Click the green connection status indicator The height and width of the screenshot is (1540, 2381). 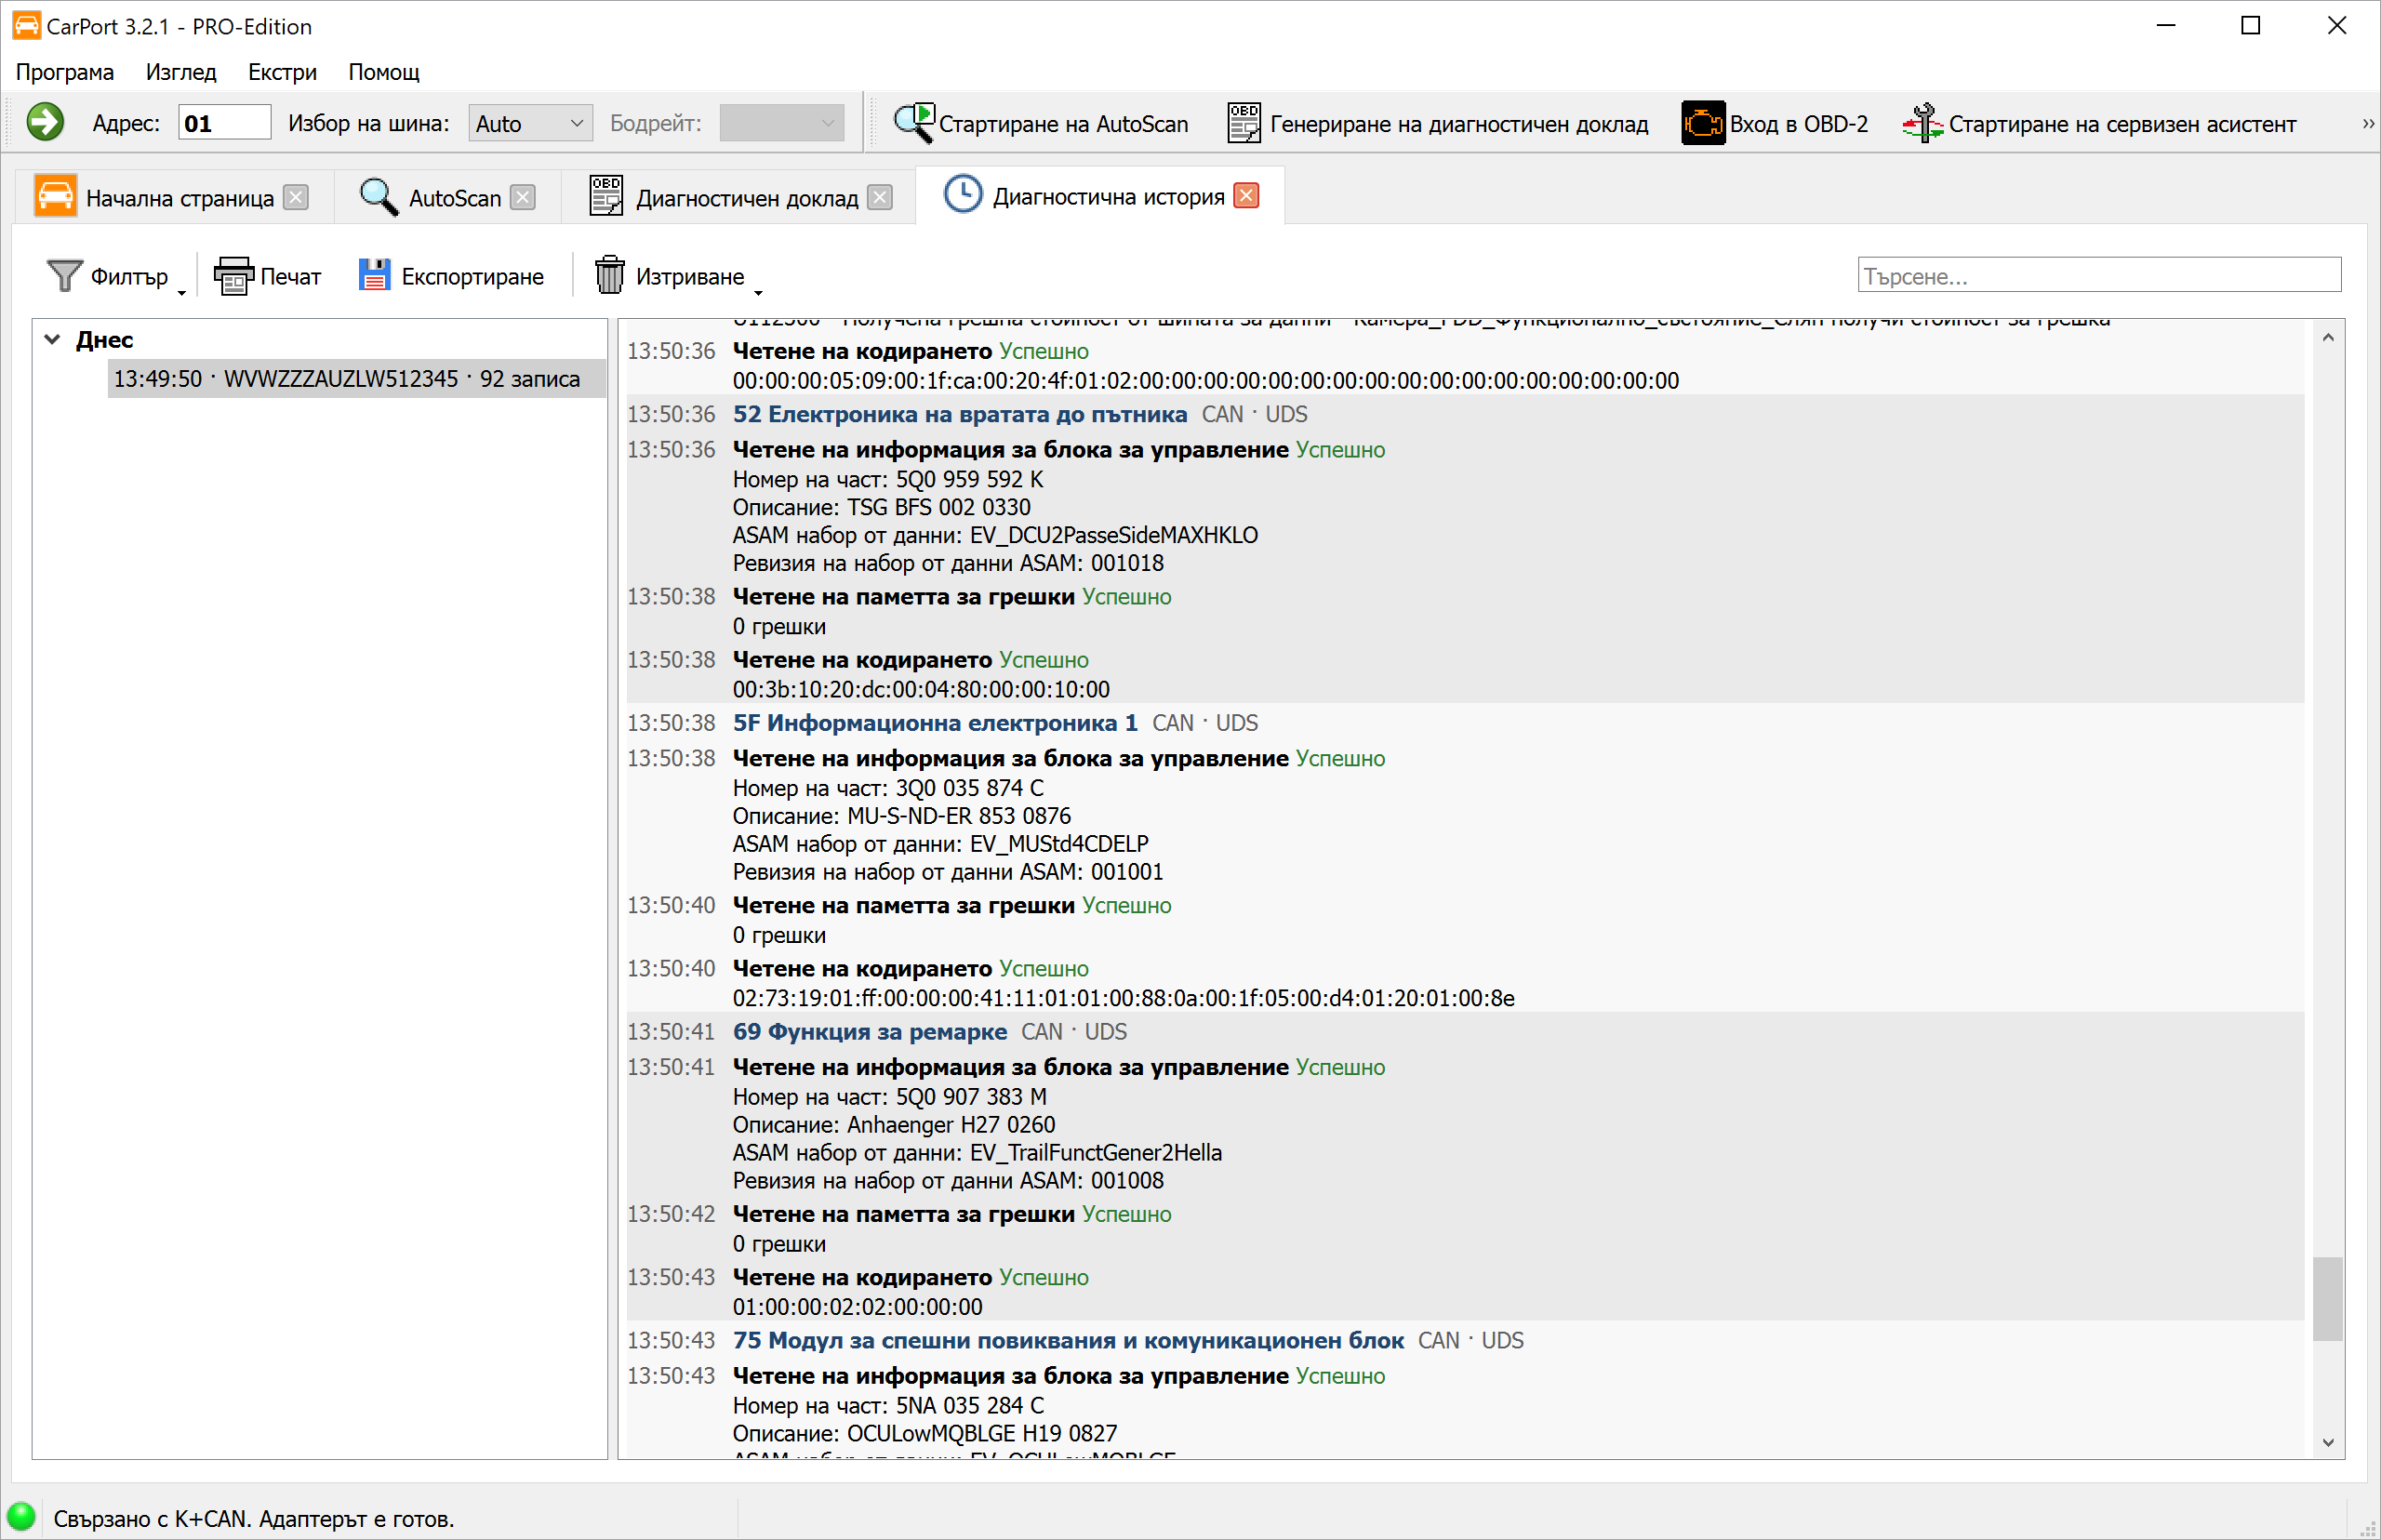[21, 1517]
